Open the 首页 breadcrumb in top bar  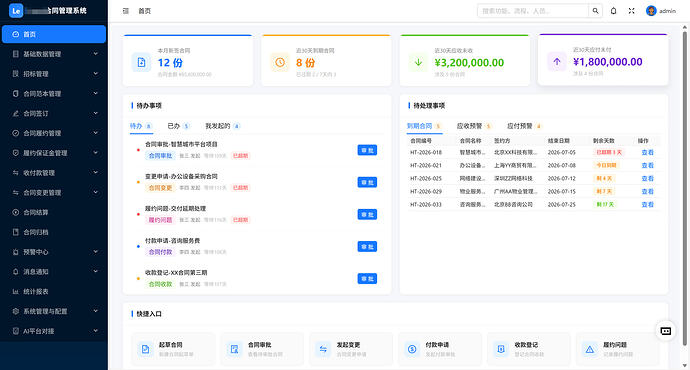(x=144, y=11)
